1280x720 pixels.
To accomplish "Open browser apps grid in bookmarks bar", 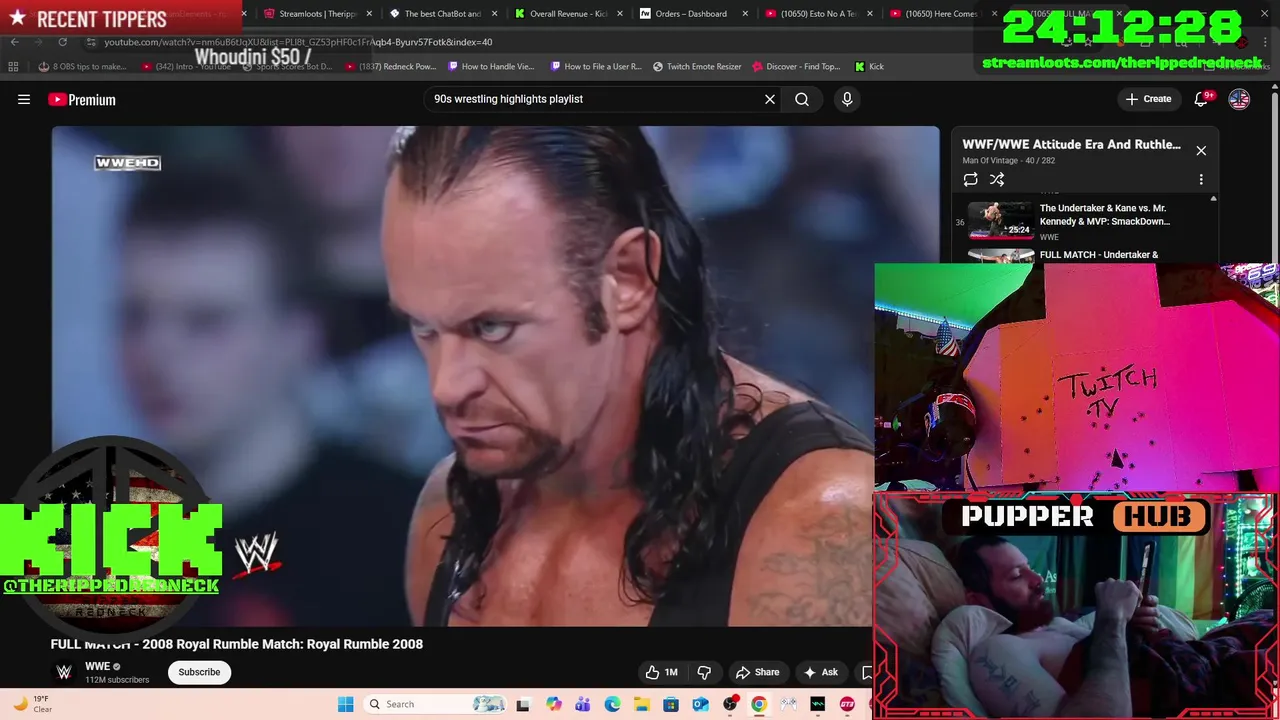I will [x=13, y=67].
